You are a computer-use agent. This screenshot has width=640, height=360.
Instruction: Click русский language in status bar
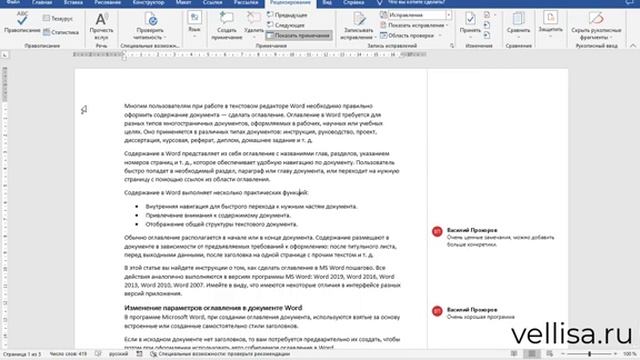tap(118, 354)
